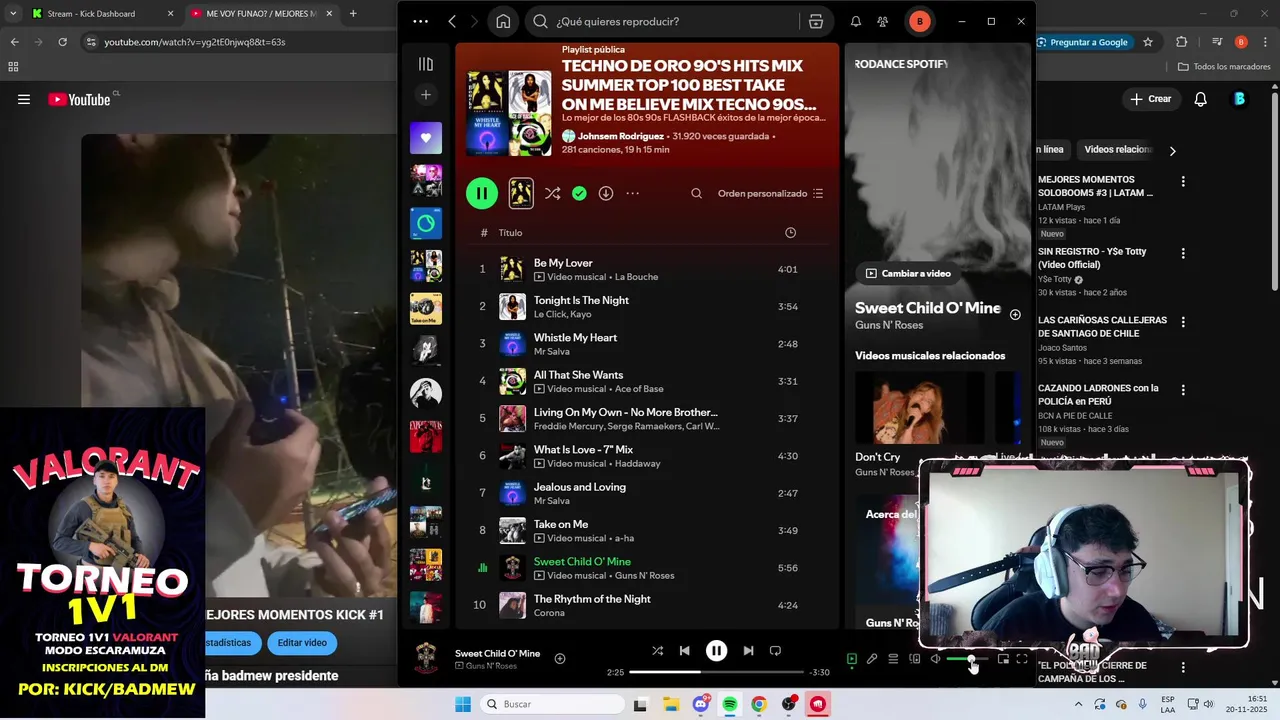Select track The Rhythm of the Night
The width and height of the screenshot is (1280, 720).
(592, 599)
